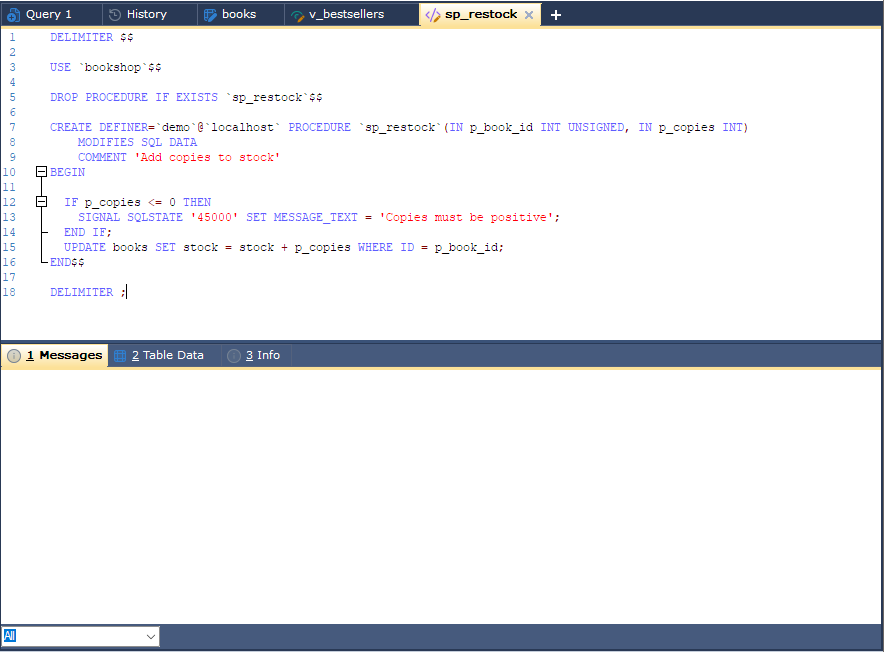Click the DROP PROCEDURE IF EXISTS line
Viewport: 884px width, 652px height.
click(186, 97)
